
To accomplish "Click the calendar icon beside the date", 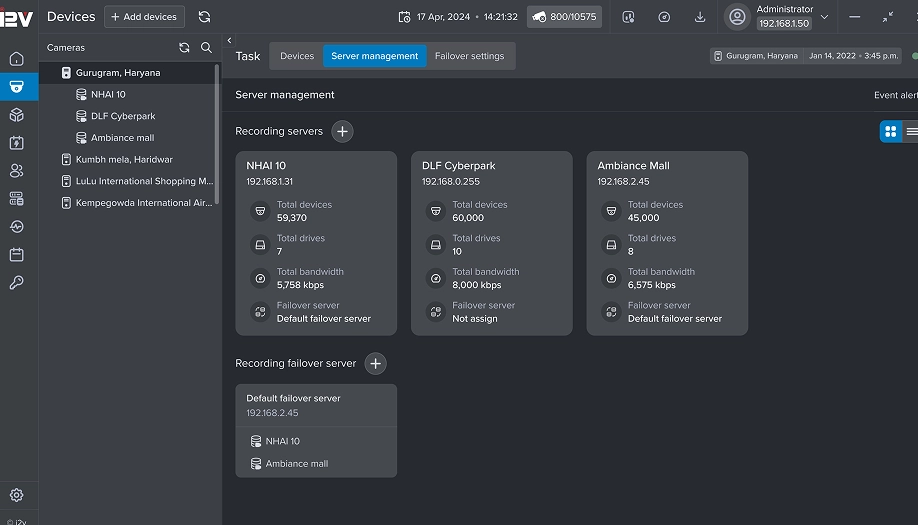I will pyautogui.click(x=405, y=17).
